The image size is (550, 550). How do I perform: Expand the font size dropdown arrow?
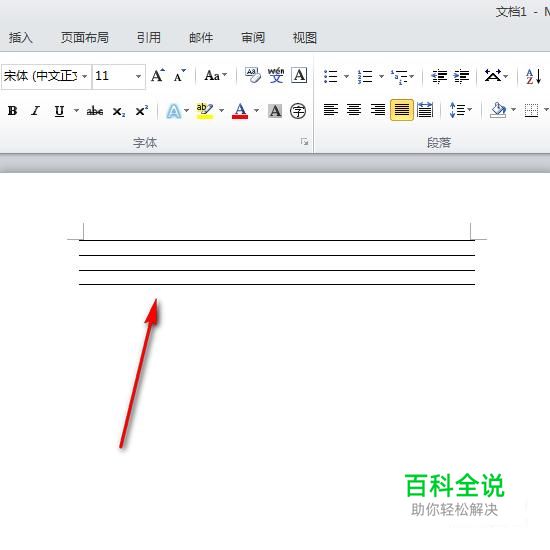(139, 76)
